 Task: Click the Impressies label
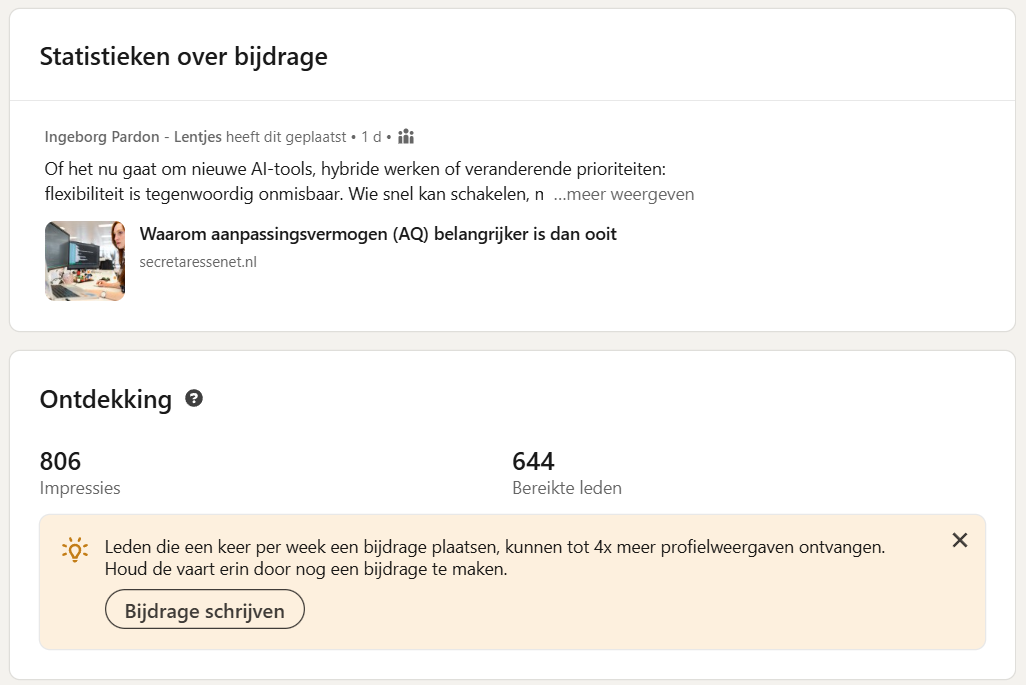pos(80,488)
